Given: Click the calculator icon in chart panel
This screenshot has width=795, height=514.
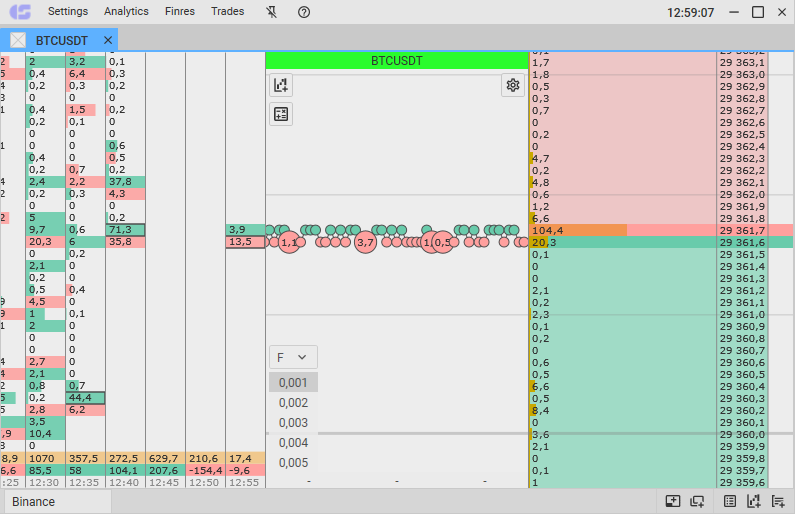Looking at the screenshot, I should 281,114.
